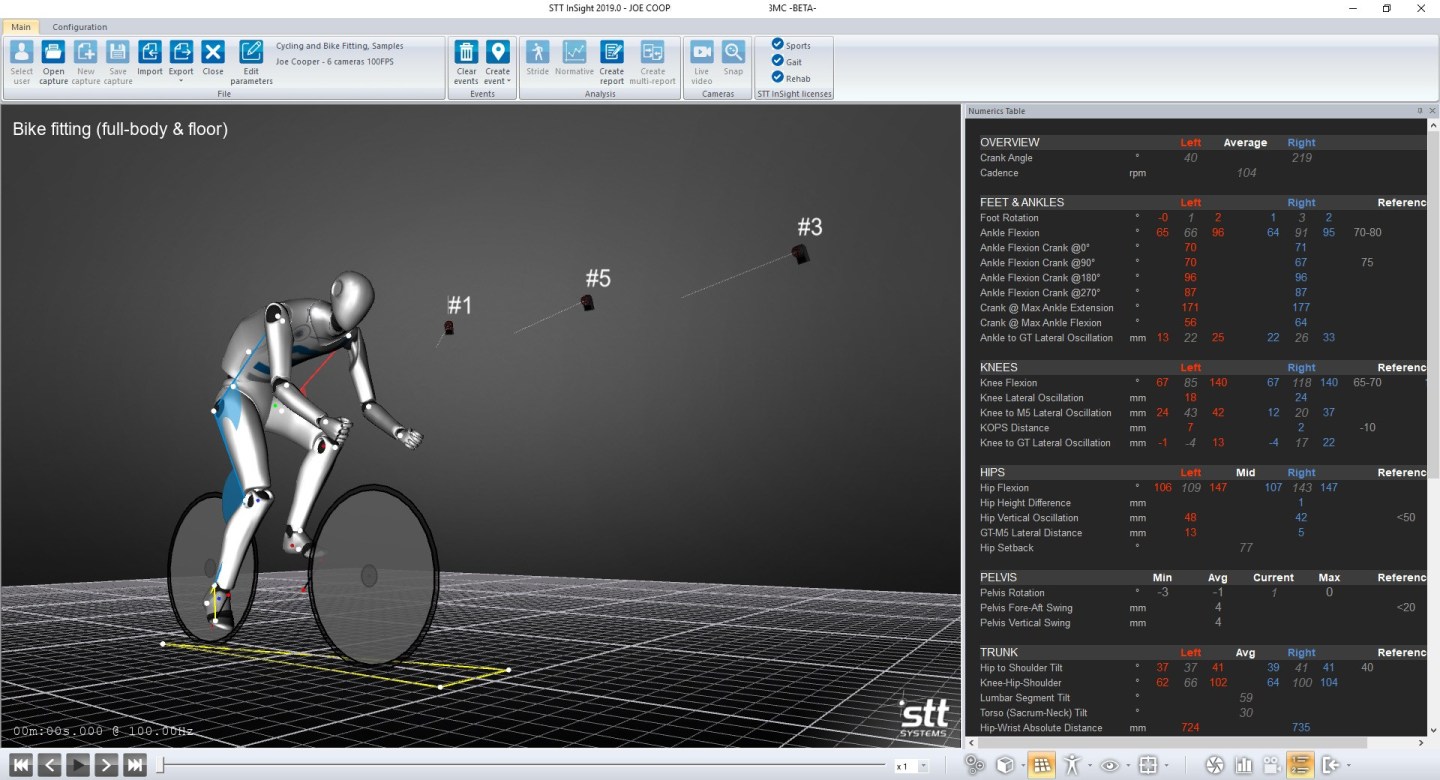Click the Clear events trash icon
This screenshot has width=1440, height=780.
tap(466, 53)
